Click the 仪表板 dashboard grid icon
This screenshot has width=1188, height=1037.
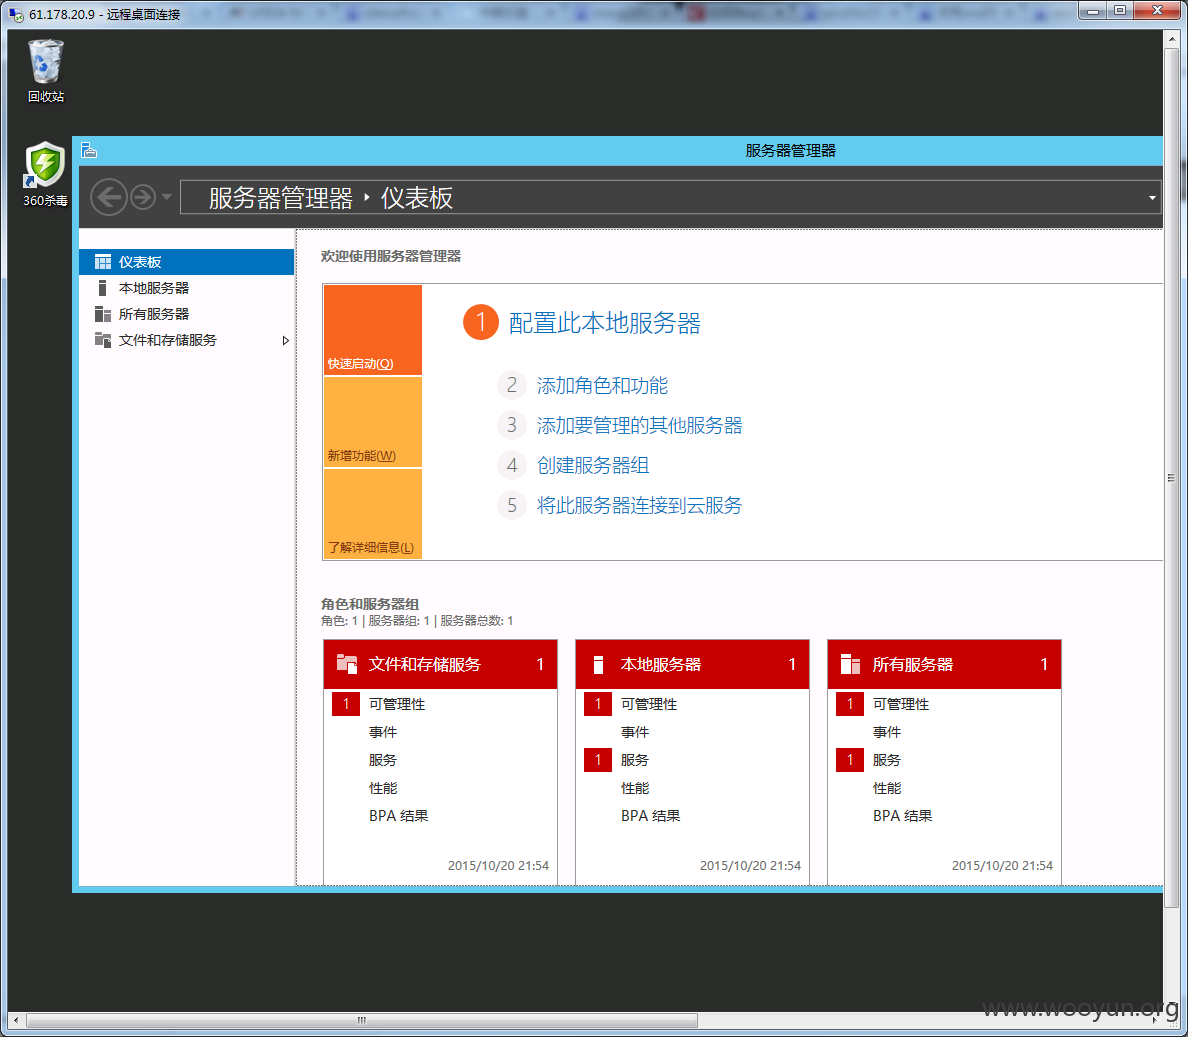pyautogui.click(x=102, y=262)
